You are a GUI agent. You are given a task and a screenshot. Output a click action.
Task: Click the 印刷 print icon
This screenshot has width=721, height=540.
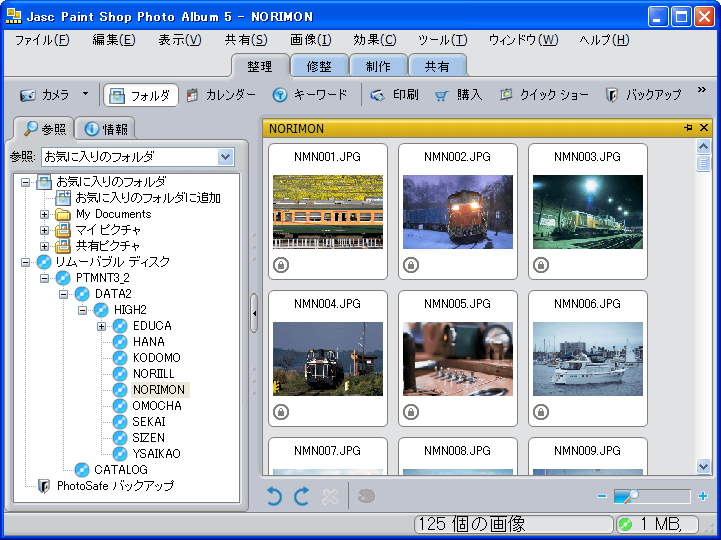pyautogui.click(x=378, y=95)
